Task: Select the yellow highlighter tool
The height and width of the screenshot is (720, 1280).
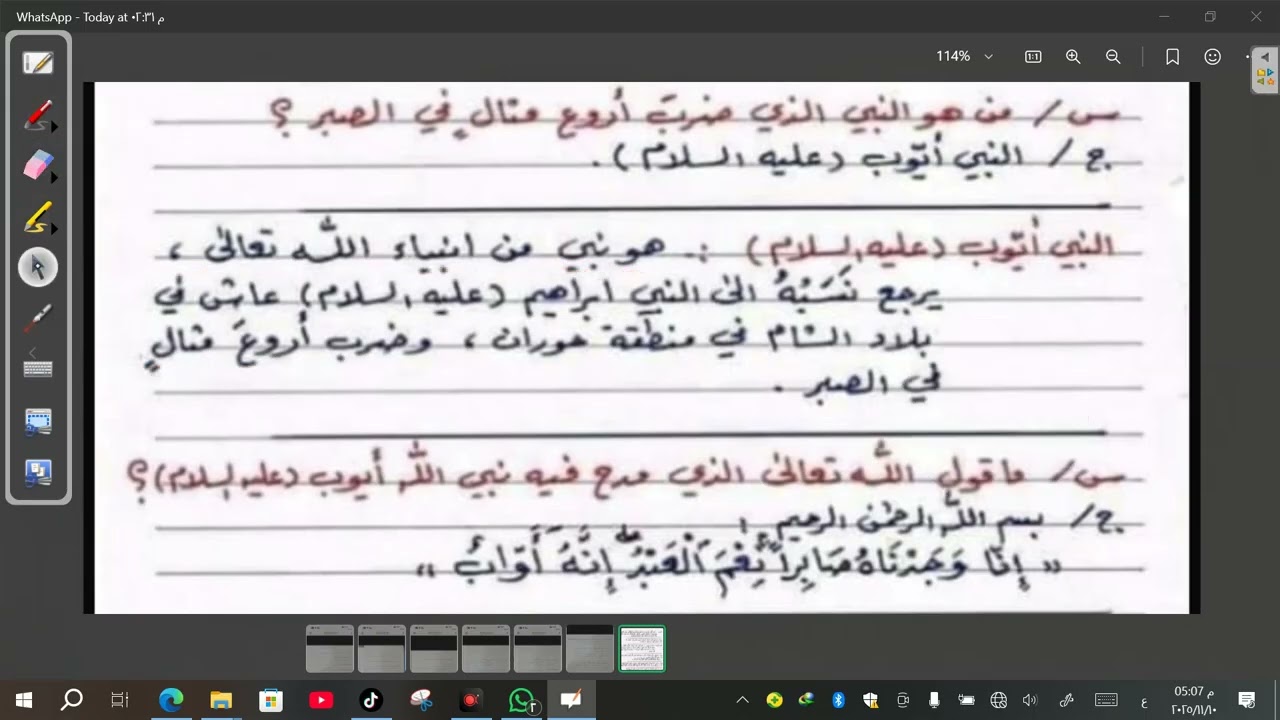Action: (36, 216)
